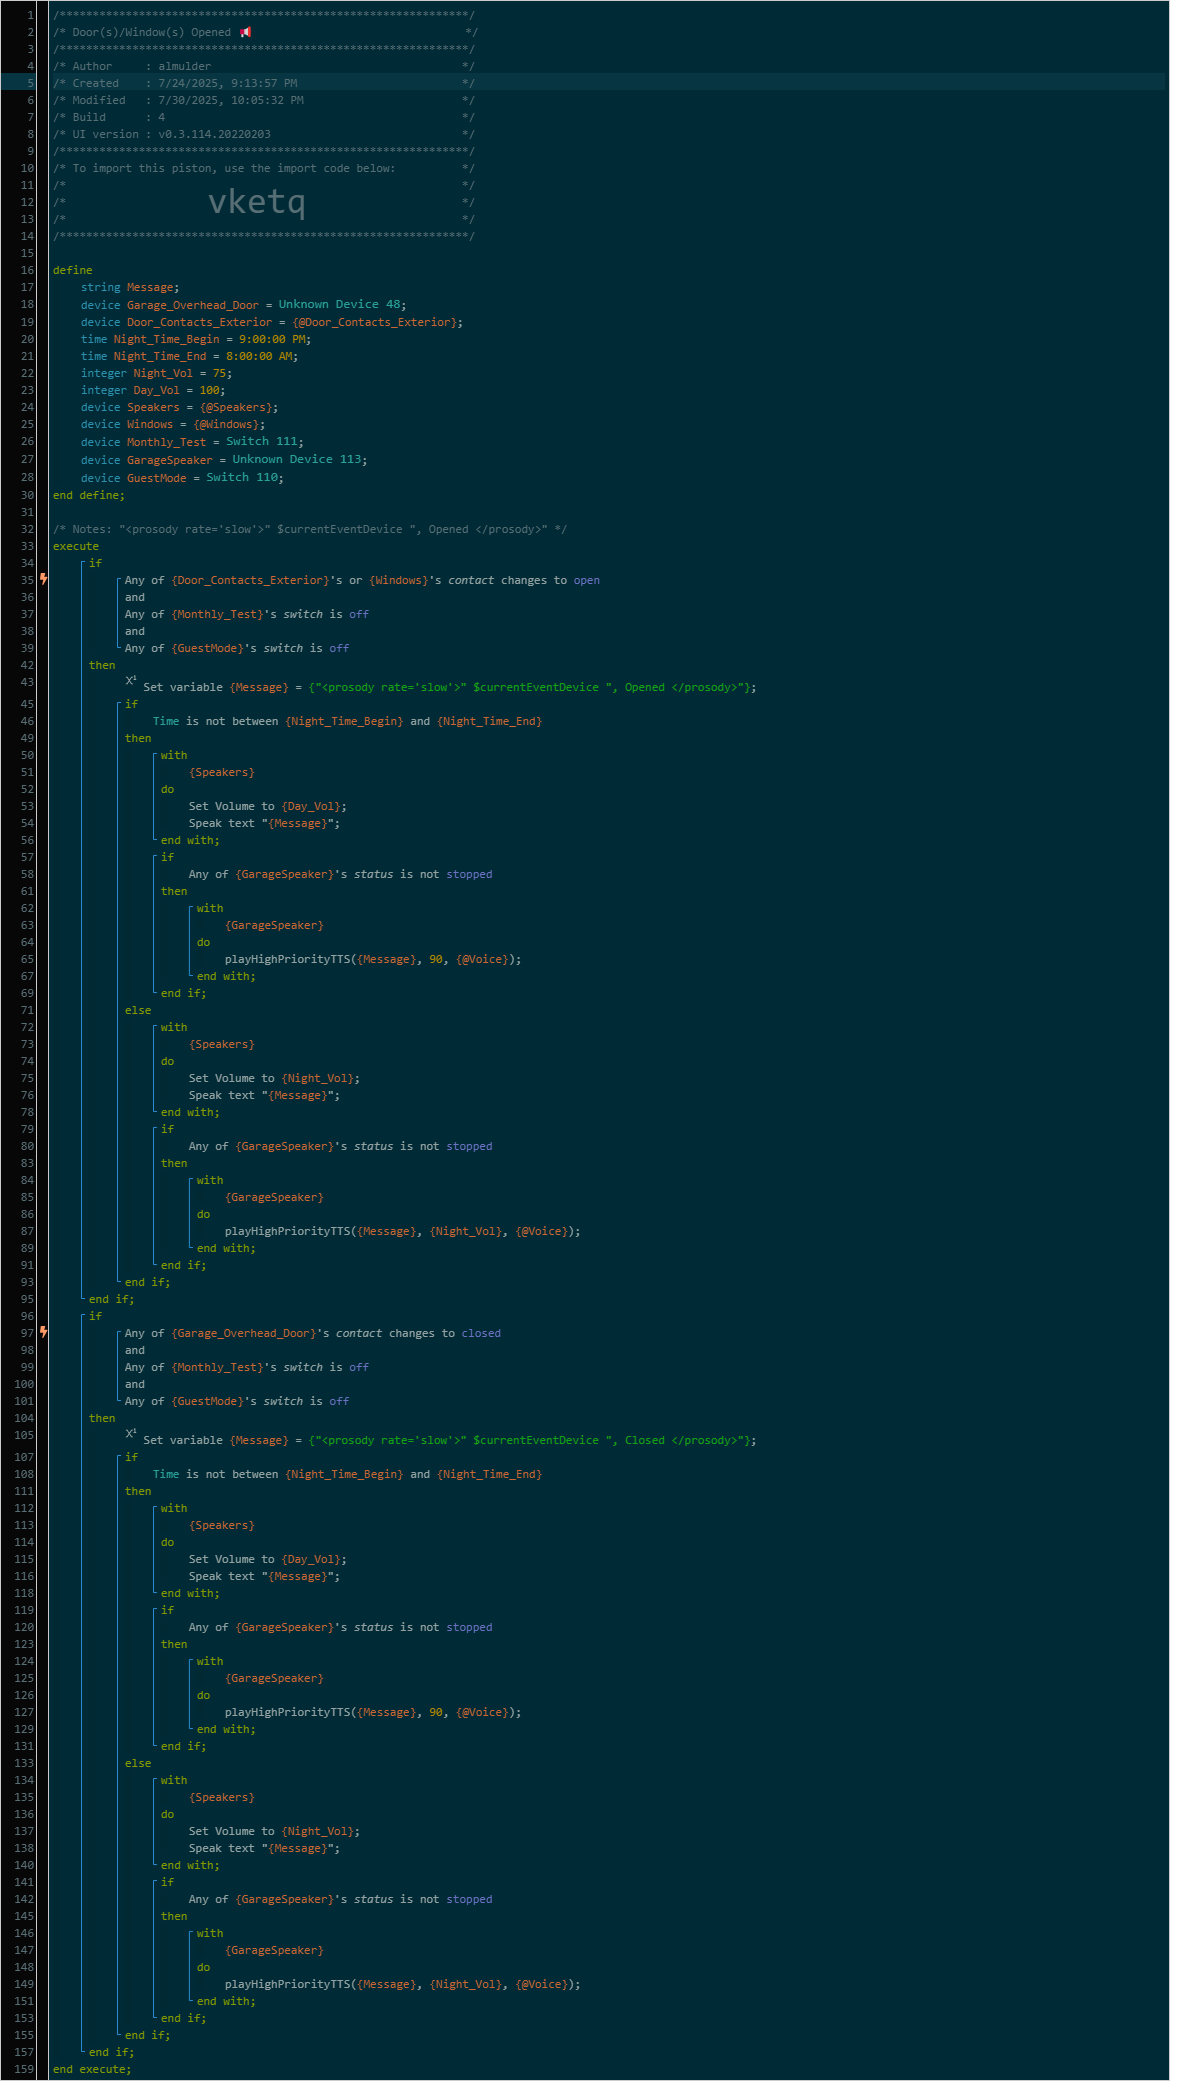The width and height of the screenshot is (1178, 2086).
Task: Click Speak text Message on line 138
Action: pos(264,1848)
